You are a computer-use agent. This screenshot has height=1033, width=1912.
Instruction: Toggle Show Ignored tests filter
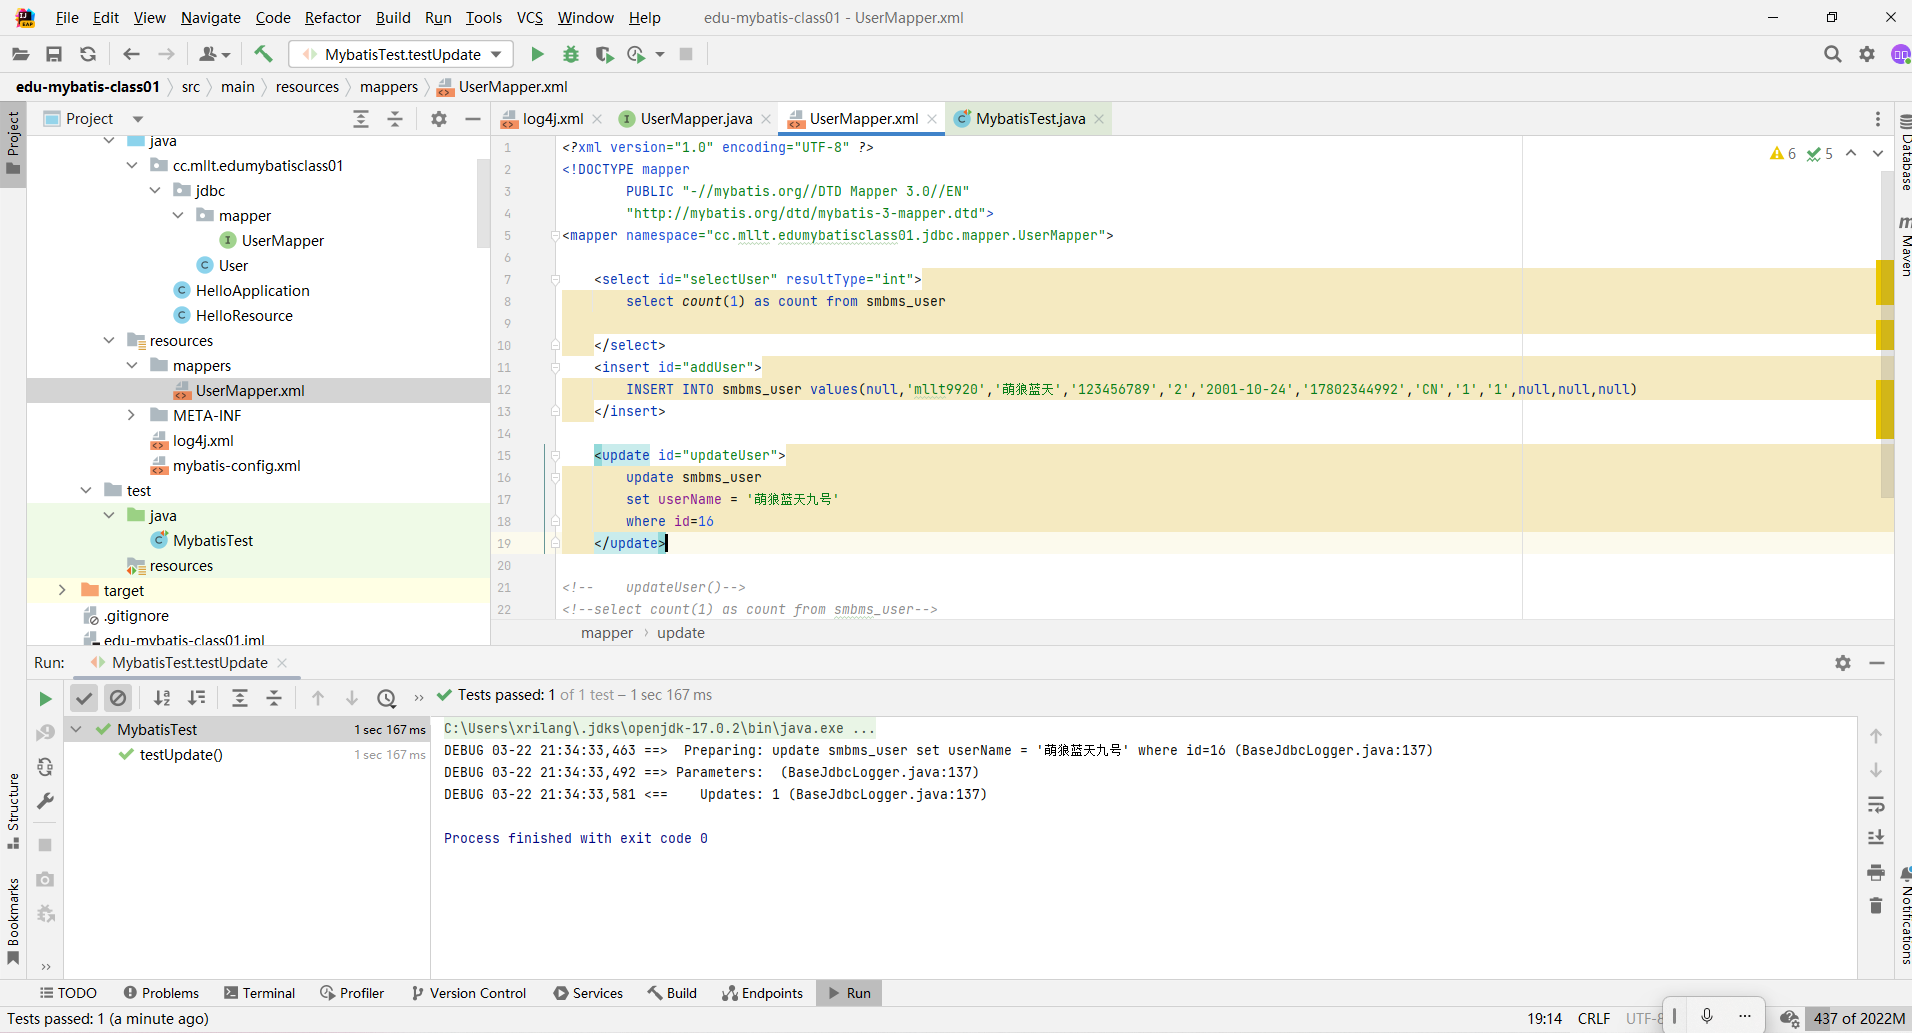point(118,698)
